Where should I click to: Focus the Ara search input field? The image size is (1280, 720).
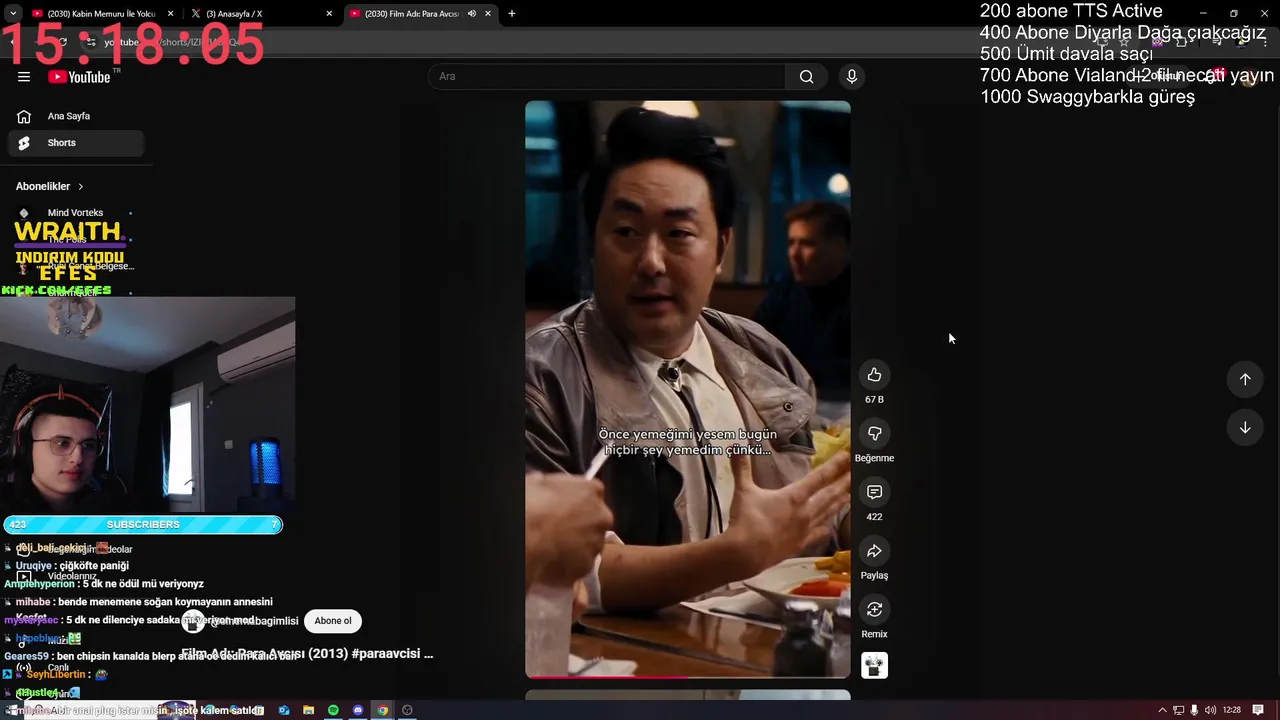pos(608,77)
